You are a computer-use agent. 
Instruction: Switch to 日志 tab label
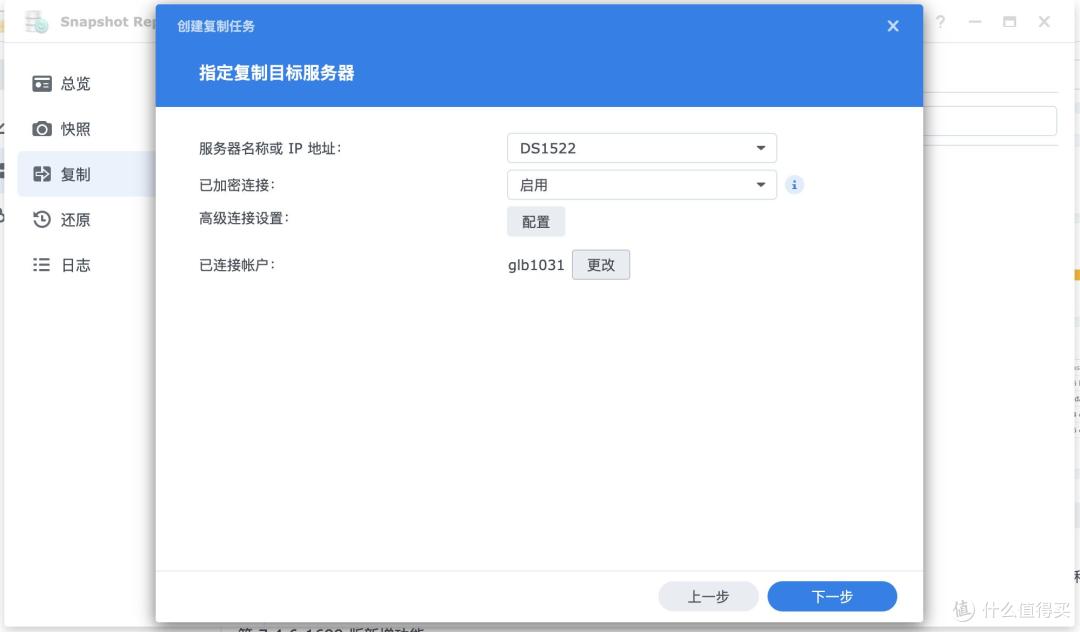pyautogui.click(x=76, y=266)
